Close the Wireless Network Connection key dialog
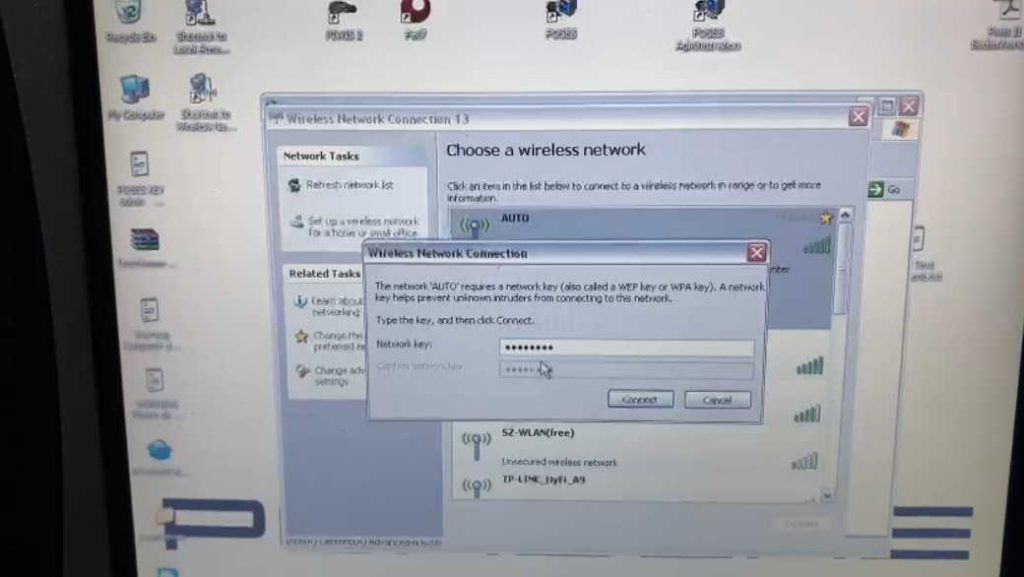 click(756, 253)
